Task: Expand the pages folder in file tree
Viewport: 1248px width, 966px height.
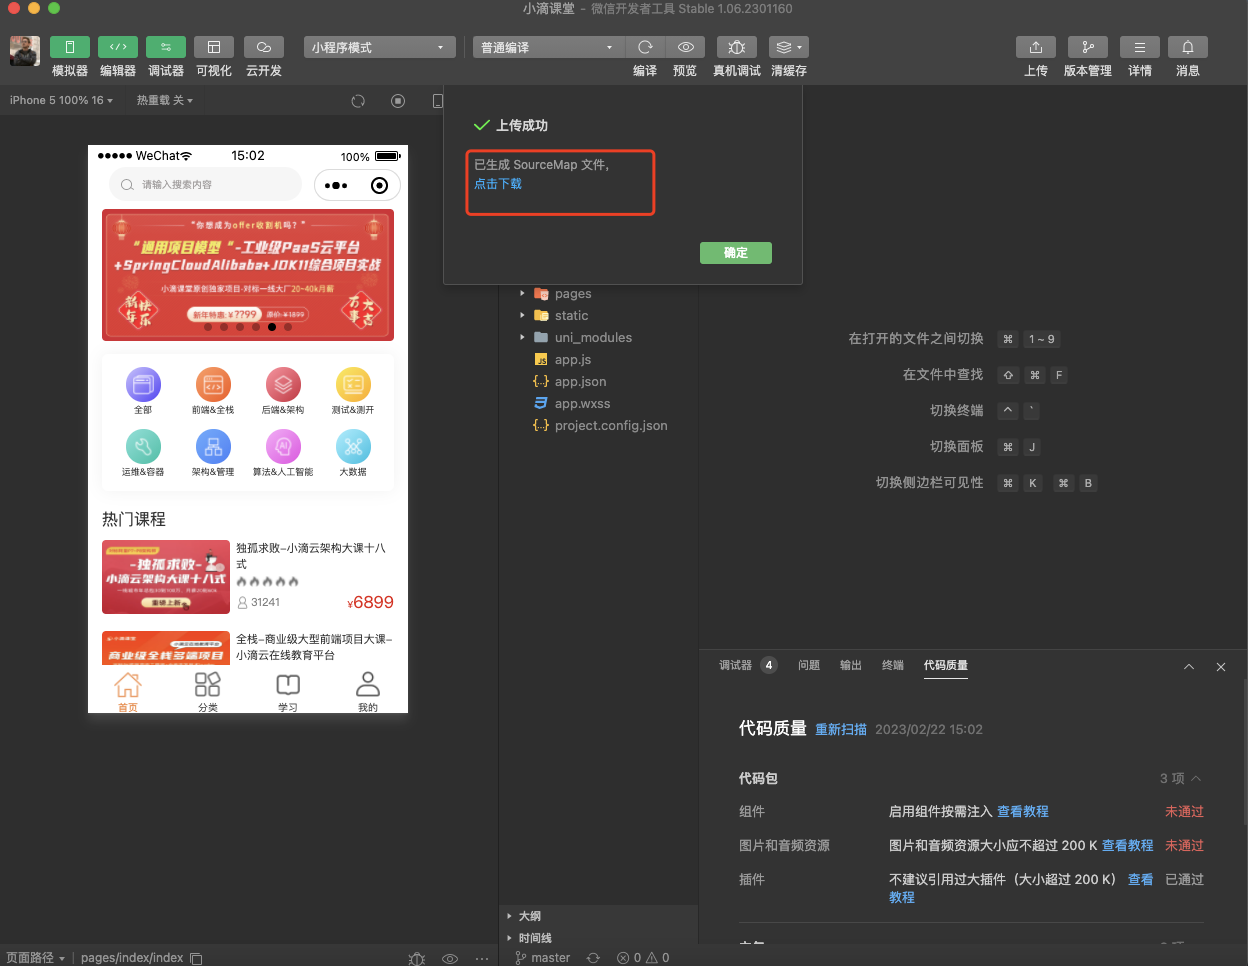Action: [522, 293]
